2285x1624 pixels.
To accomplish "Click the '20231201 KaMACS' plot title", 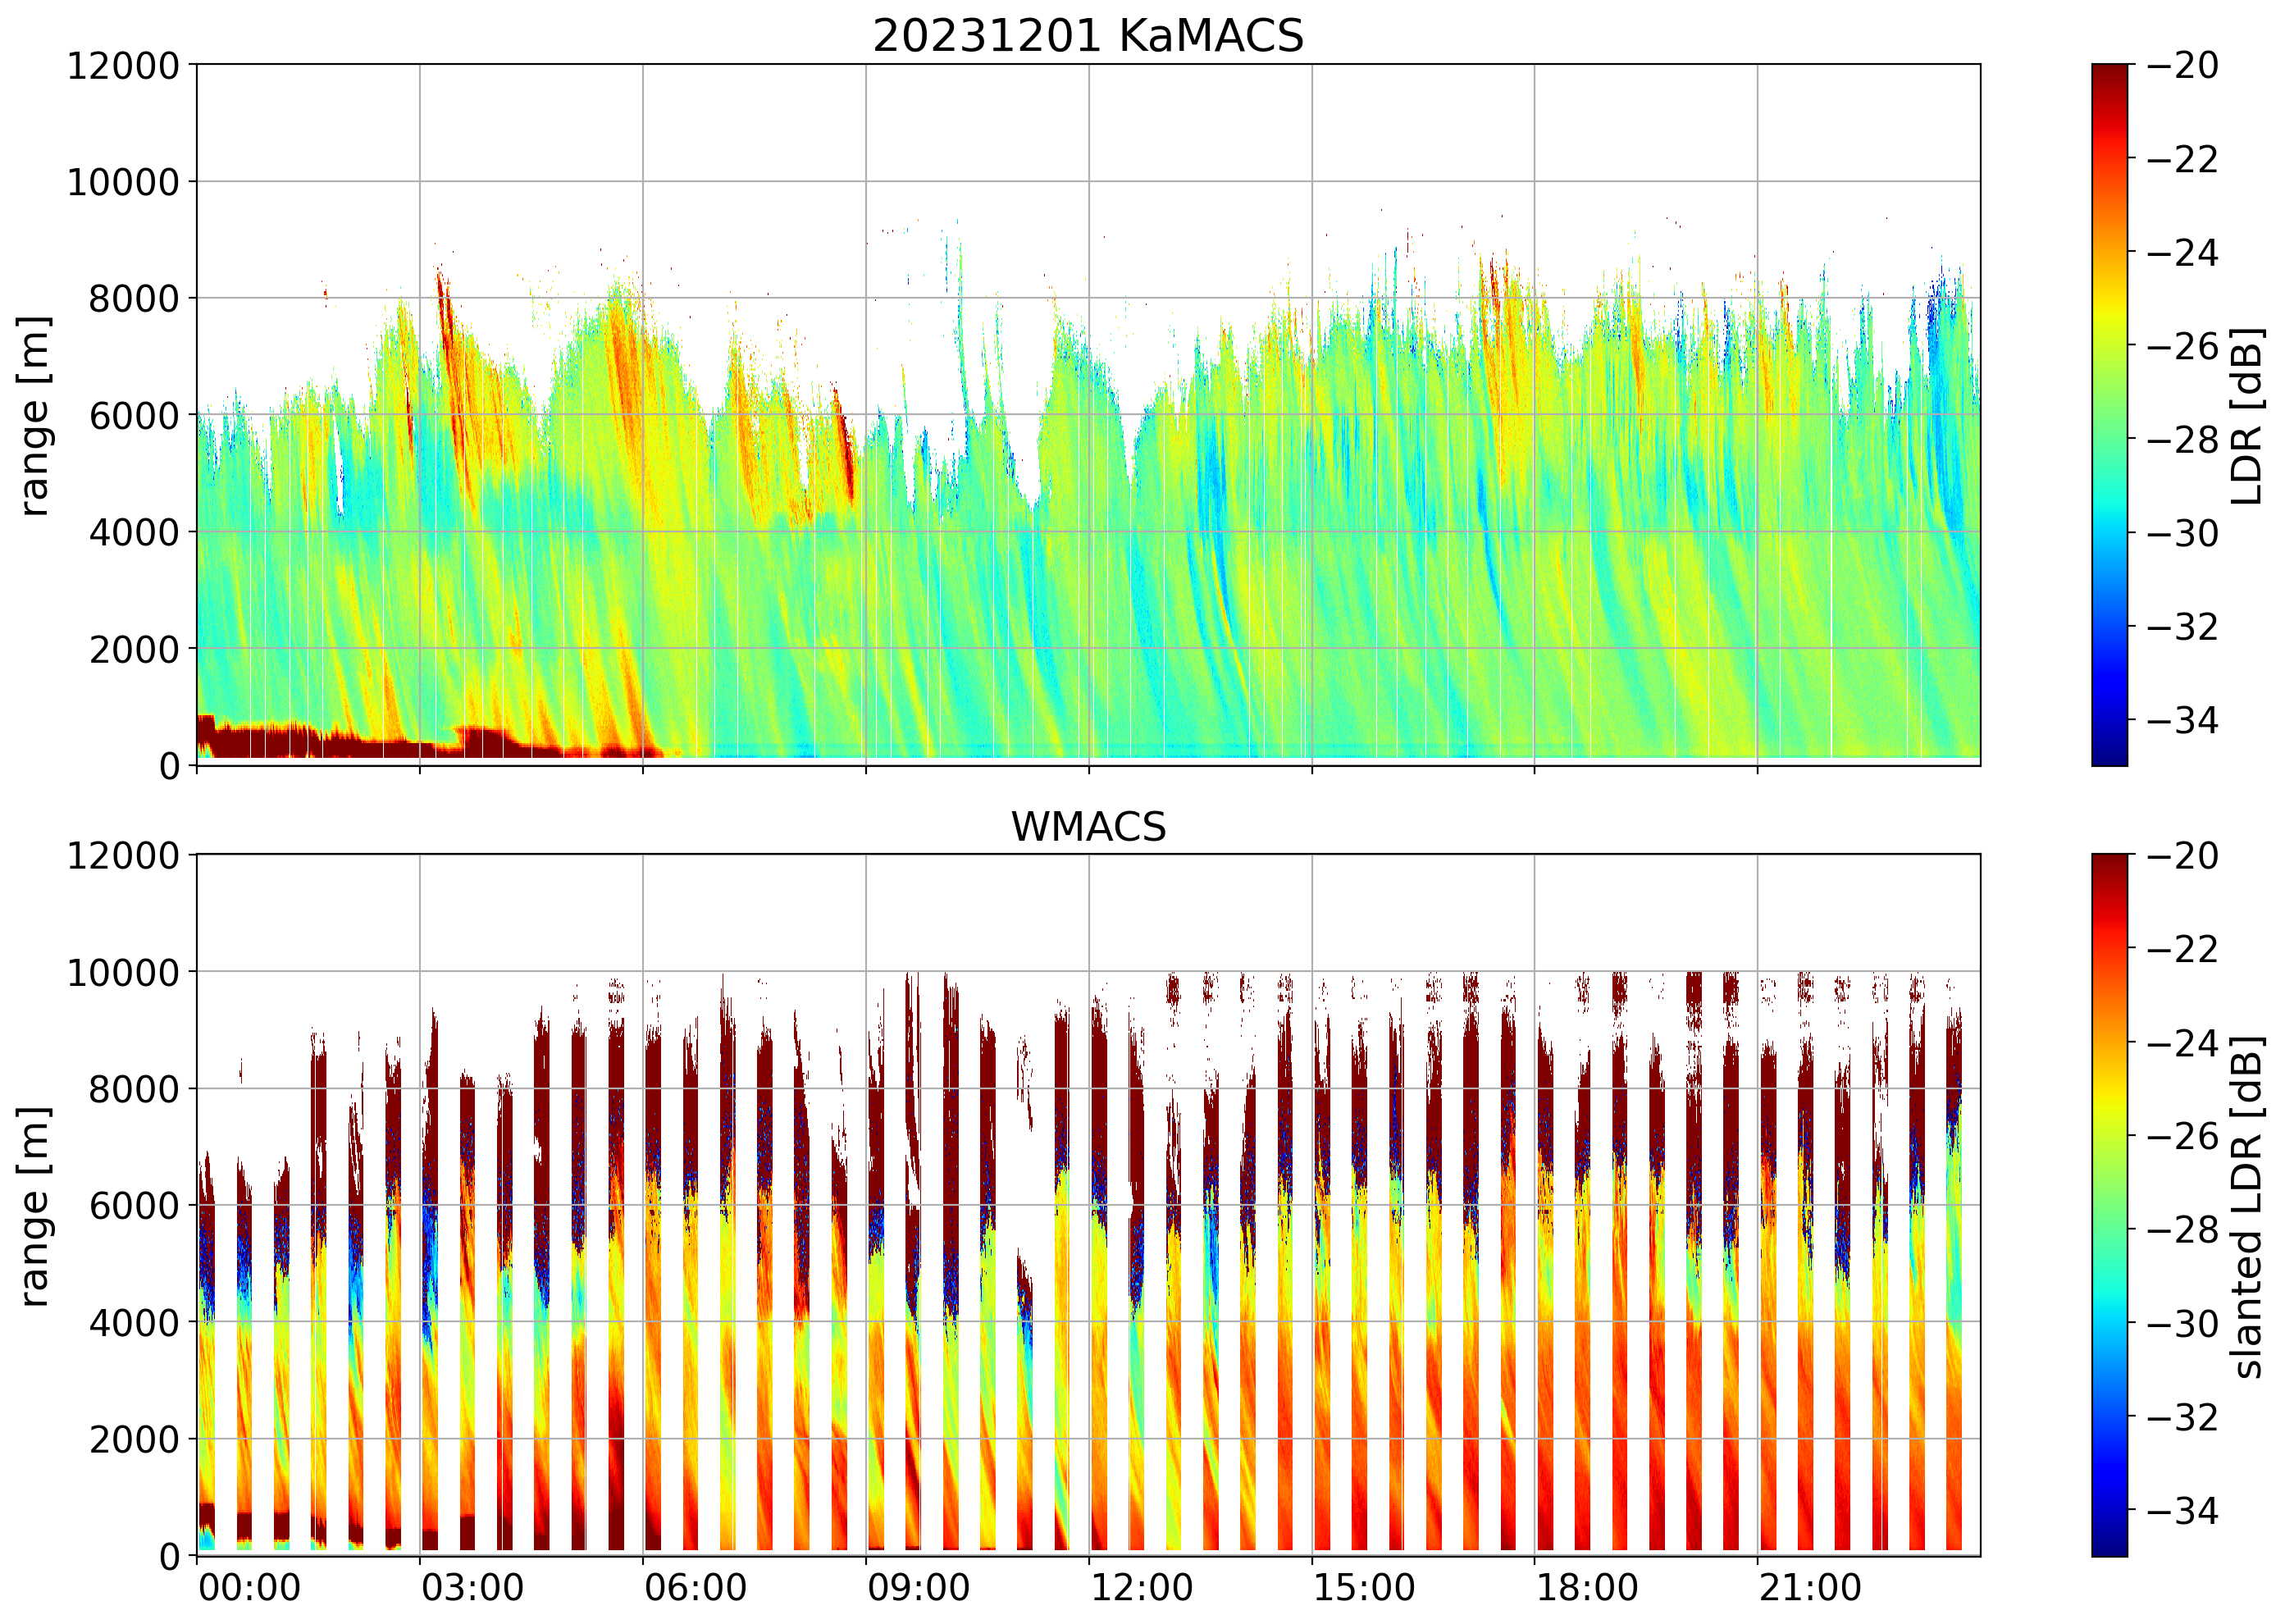I will coord(1088,37).
